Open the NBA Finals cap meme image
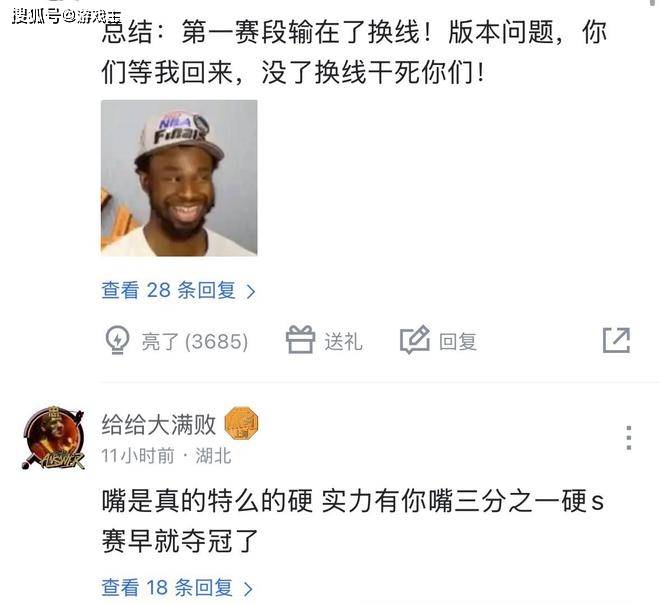660x605 pixels. (179, 178)
